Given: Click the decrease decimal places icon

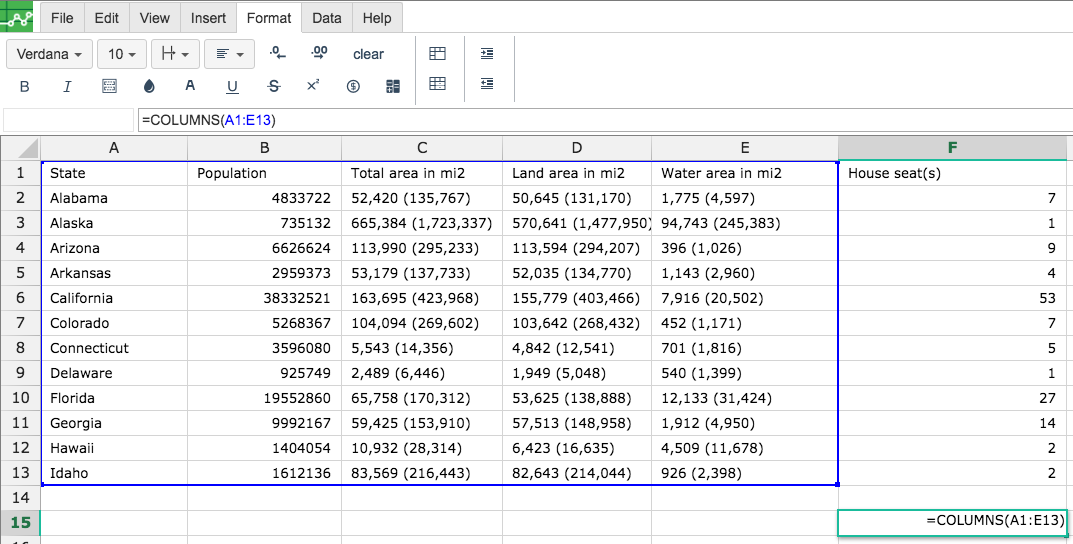Looking at the screenshot, I should click(x=278, y=54).
